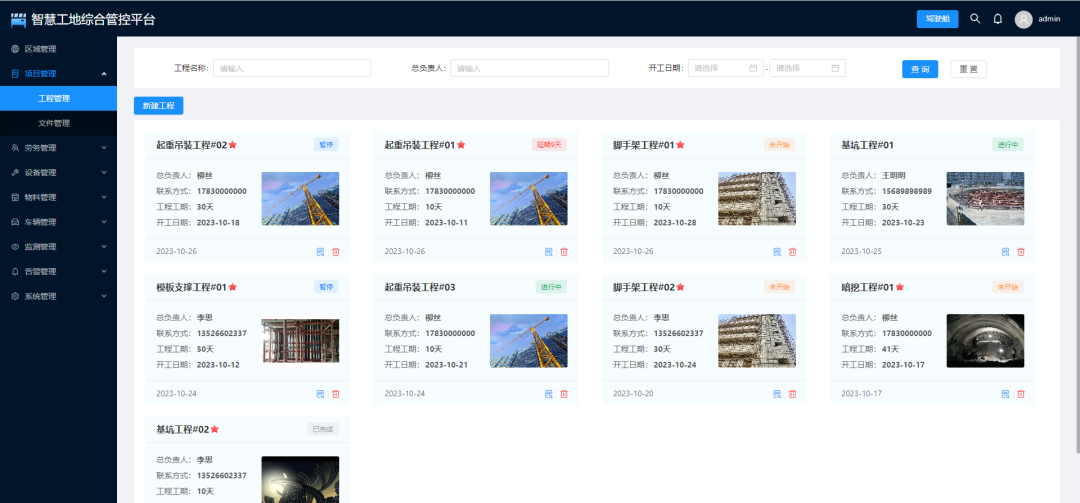The height and width of the screenshot is (503, 1080).
Task: Click the star on 暗挖工程#01
Action: tap(900, 287)
